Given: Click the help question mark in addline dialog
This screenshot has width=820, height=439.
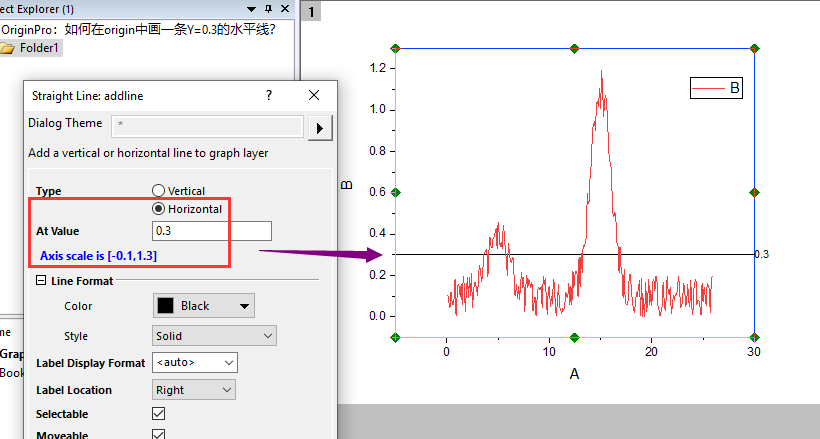Looking at the screenshot, I should [268, 95].
